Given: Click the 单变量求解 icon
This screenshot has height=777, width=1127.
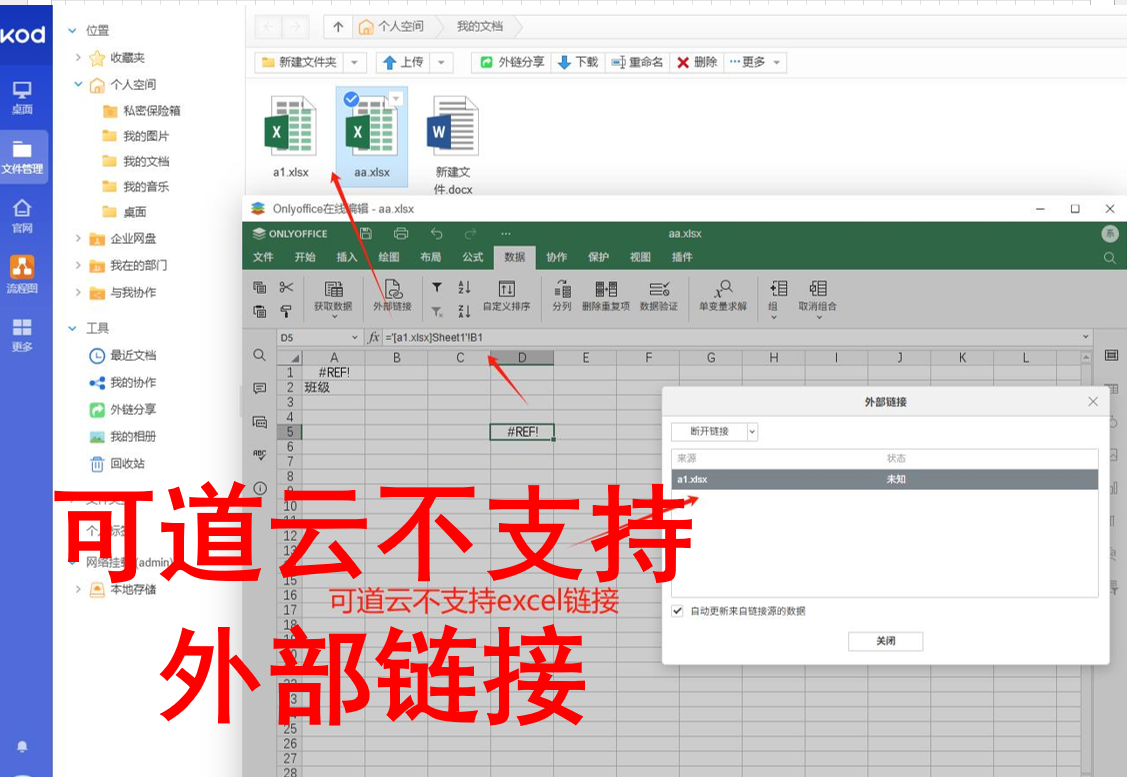Looking at the screenshot, I should pos(723,296).
